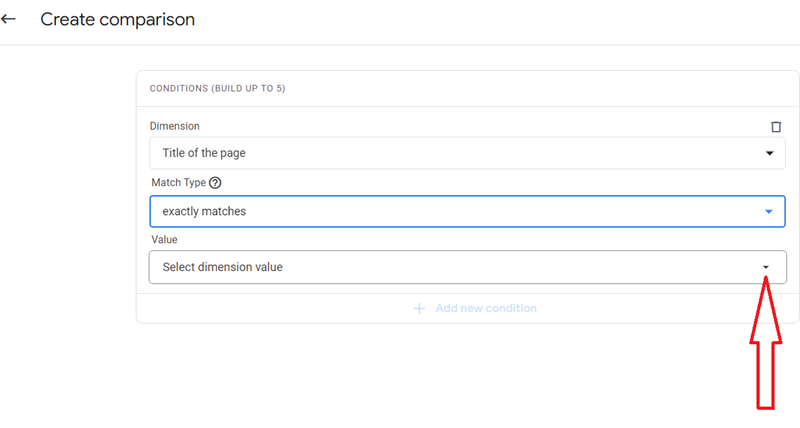
Task: Go back using the arrow beside Create comparison
Action: (8, 19)
